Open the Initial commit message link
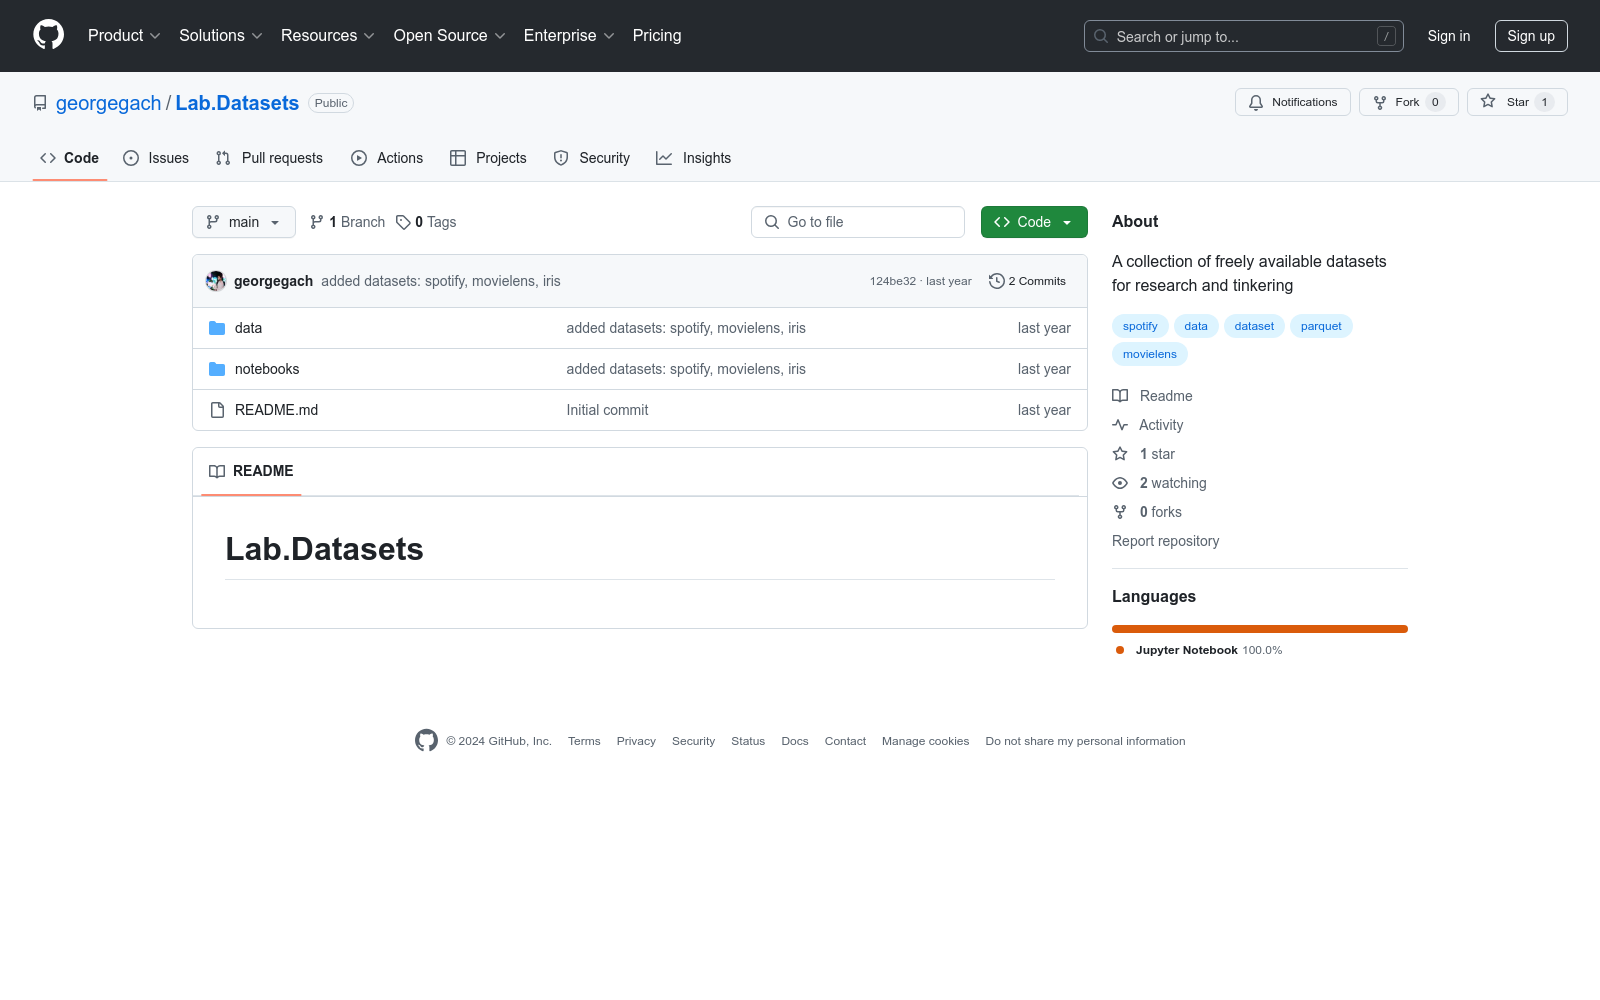The height and width of the screenshot is (1000, 1600). click(x=607, y=410)
